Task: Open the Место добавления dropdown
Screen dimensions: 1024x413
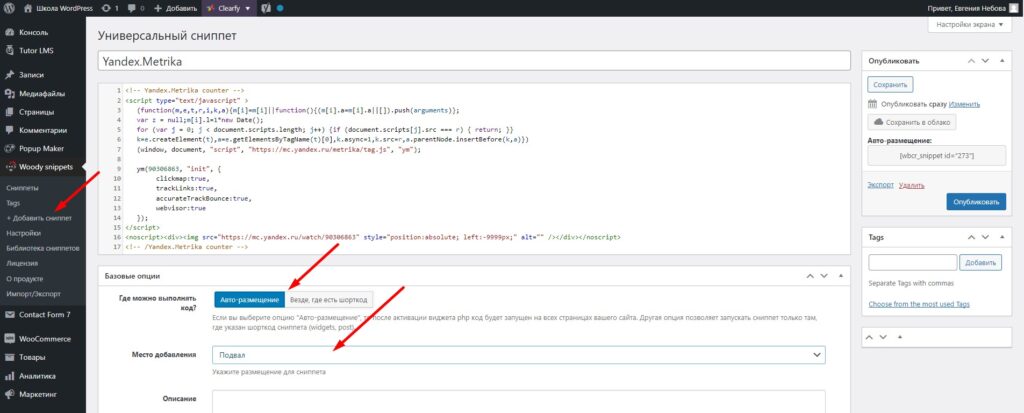Action: point(518,355)
